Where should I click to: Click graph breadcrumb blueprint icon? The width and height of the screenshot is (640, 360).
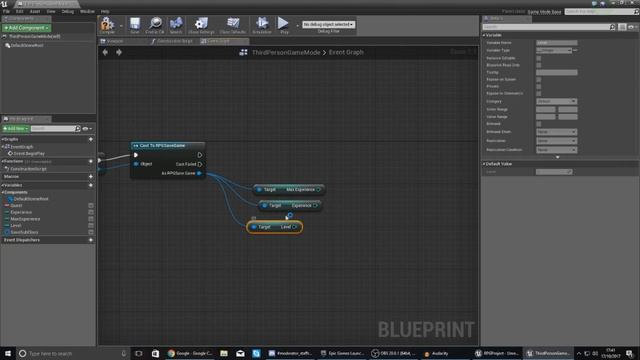tap(243, 52)
